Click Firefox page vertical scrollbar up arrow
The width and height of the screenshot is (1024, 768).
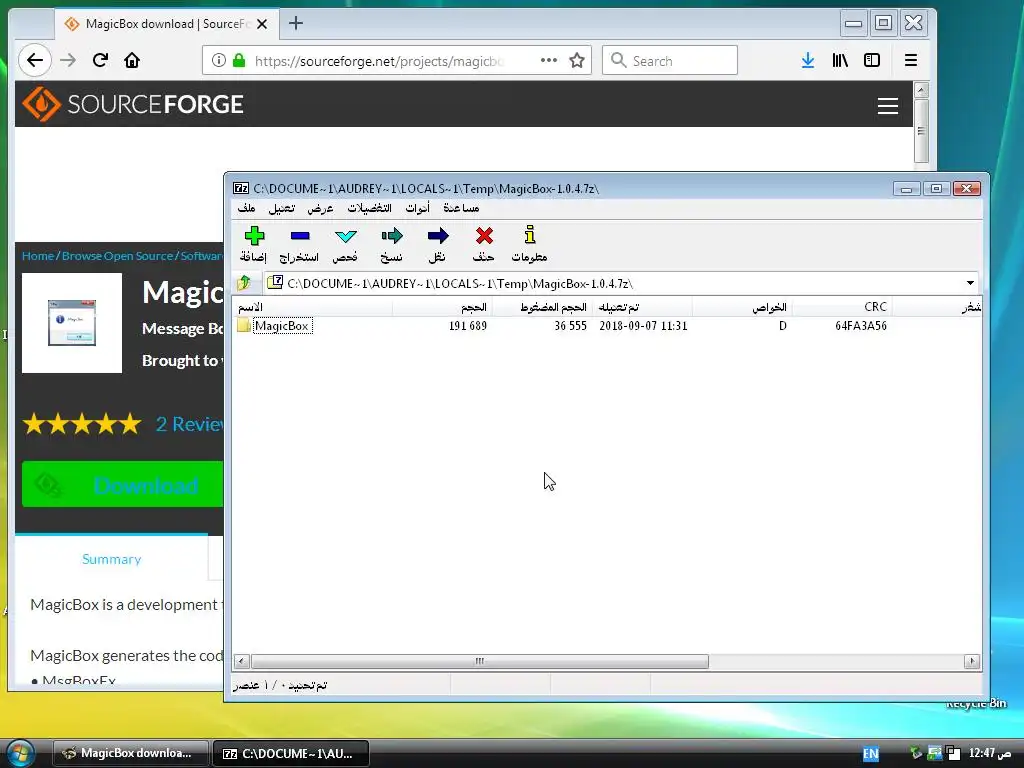[x=921, y=89]
